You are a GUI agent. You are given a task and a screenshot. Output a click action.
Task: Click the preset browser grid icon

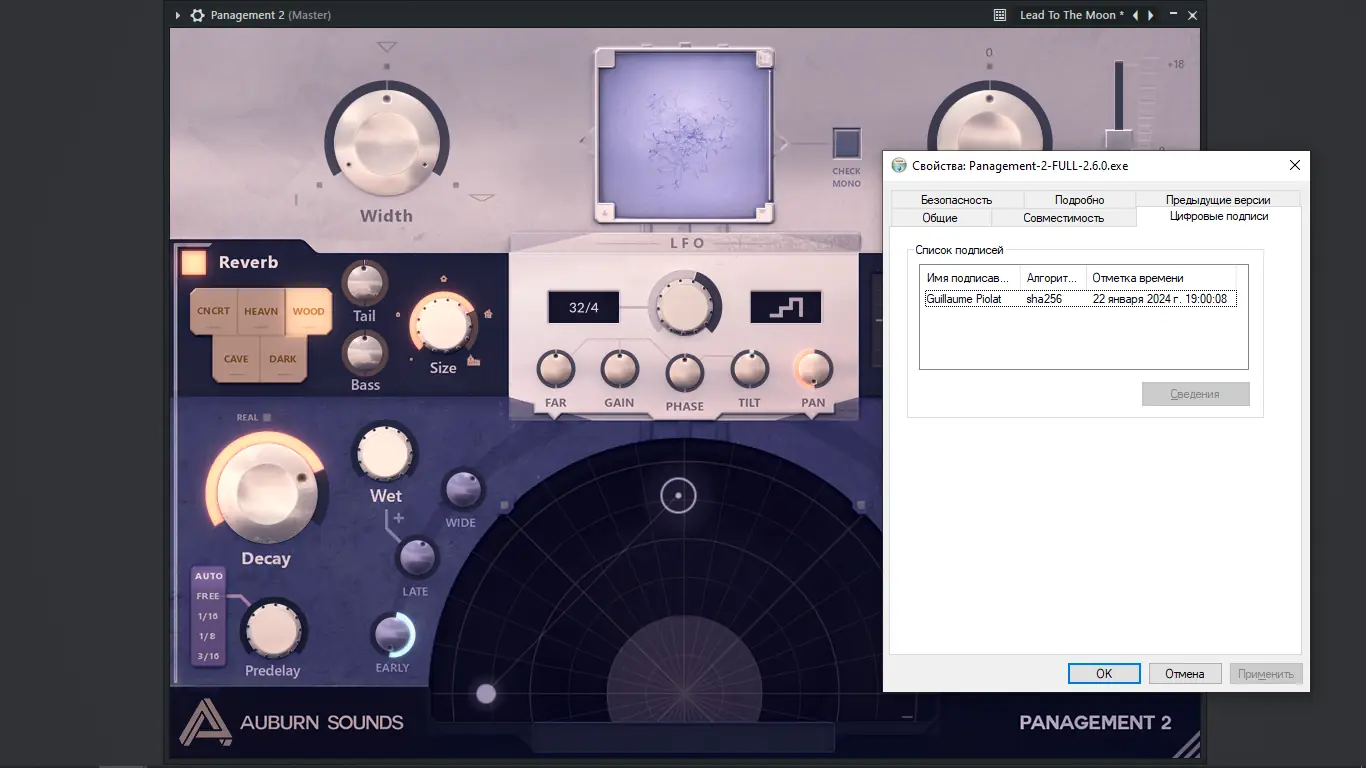pos(1000,15)
